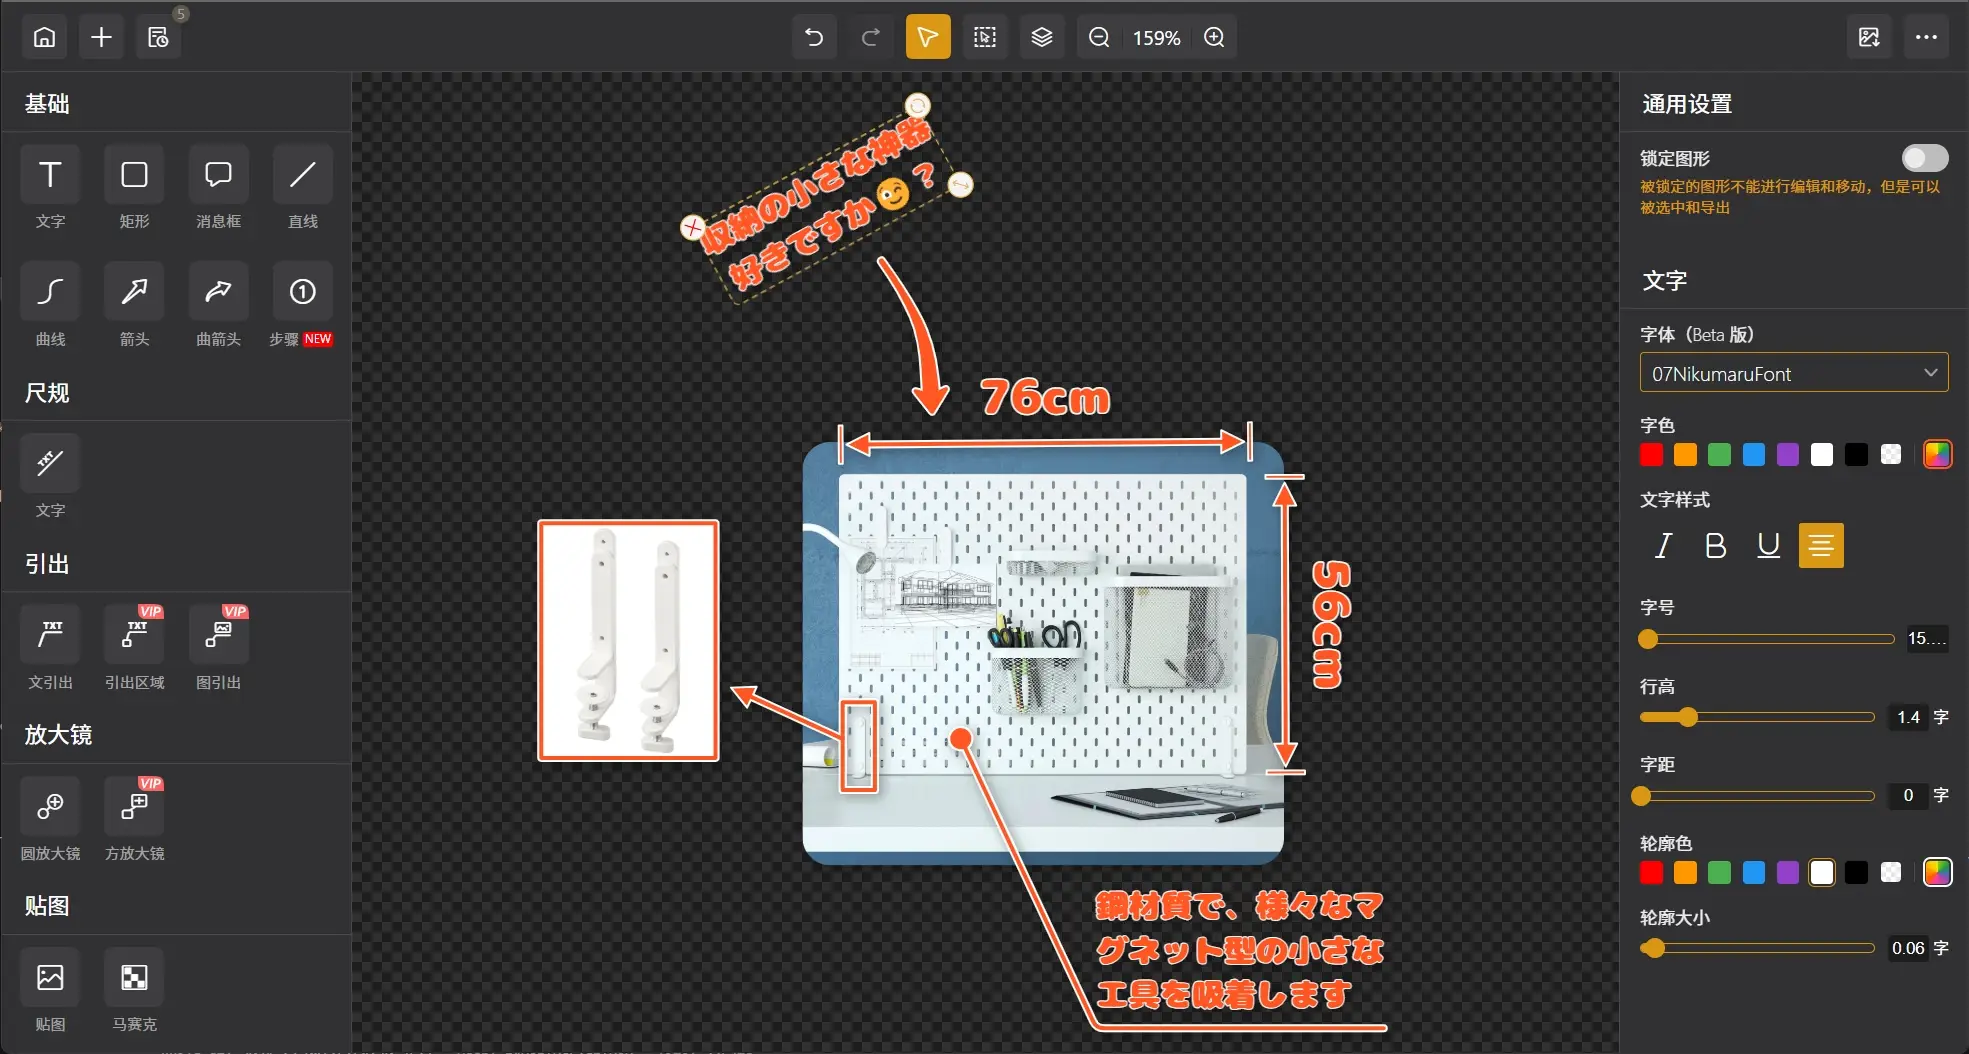
Task: Click the 行高 line height slider
Action: [x=1757, y=717]
